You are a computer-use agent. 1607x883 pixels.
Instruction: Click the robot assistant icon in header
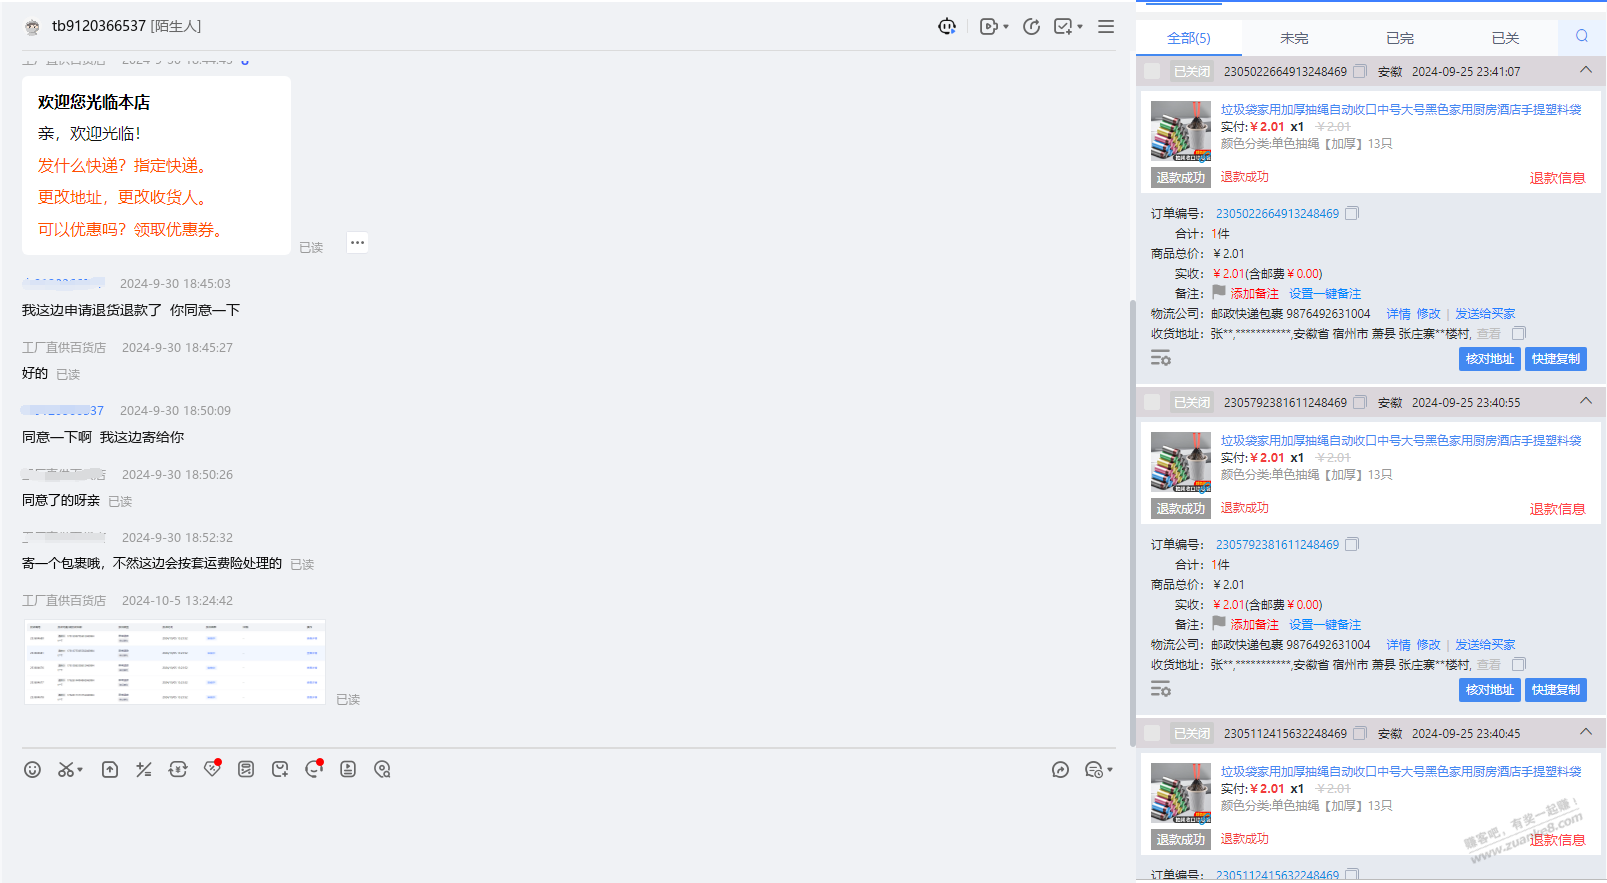point(947,27)
